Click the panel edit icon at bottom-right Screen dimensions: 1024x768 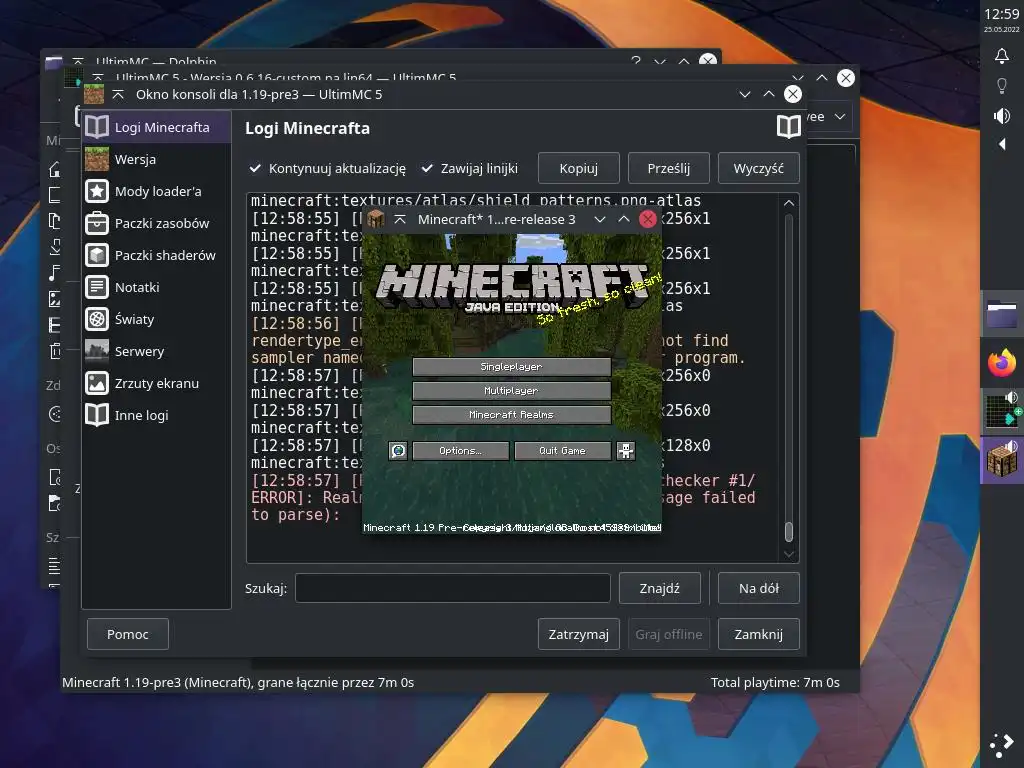(1002, 745)
